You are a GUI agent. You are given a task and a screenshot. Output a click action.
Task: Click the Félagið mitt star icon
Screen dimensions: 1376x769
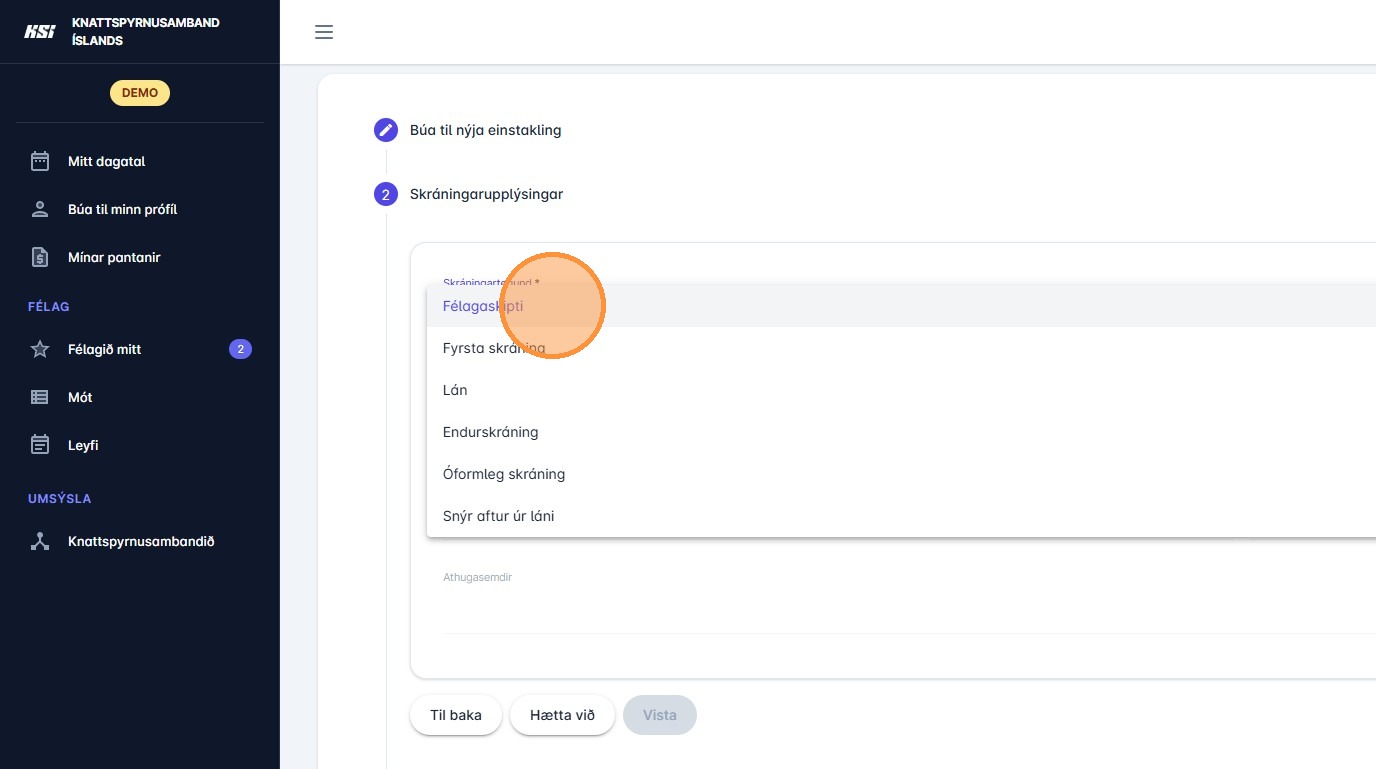point(40,349)
